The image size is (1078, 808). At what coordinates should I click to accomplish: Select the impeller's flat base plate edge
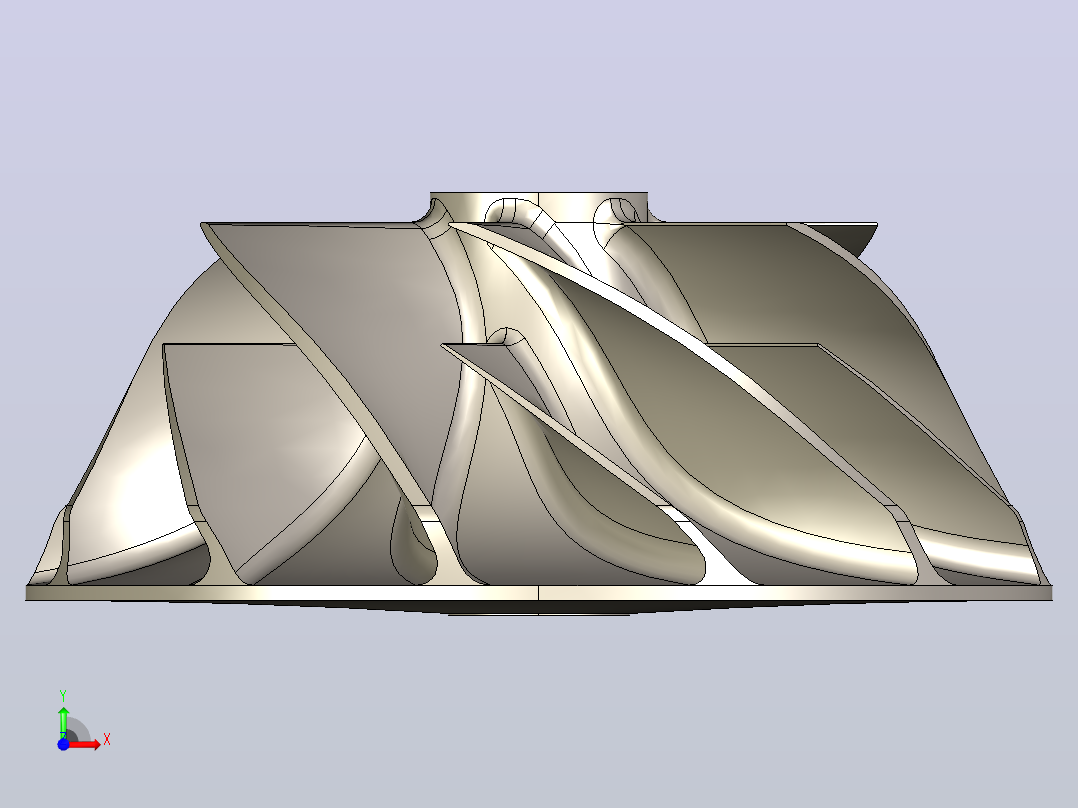539,593
